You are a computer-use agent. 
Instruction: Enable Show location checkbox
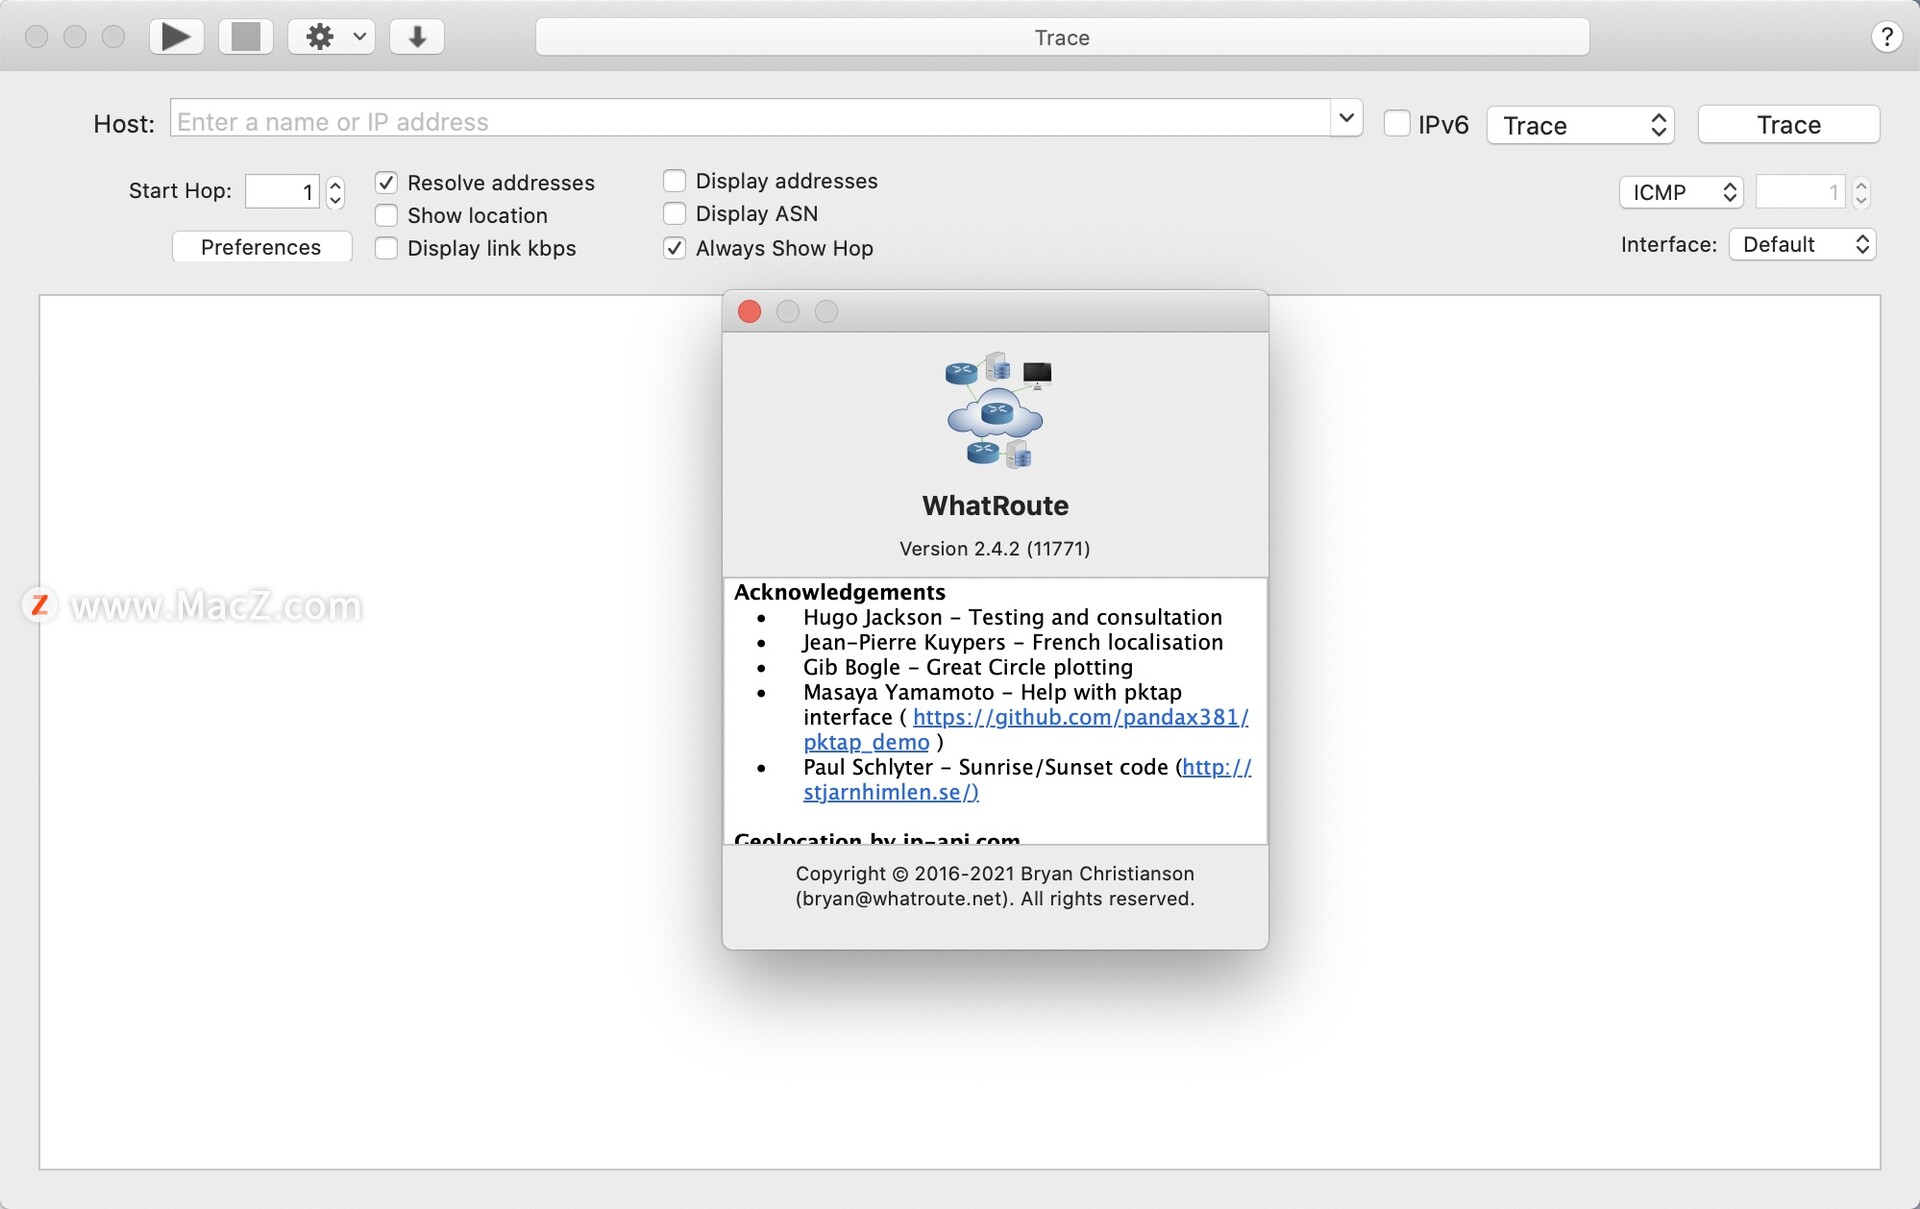pyautogui.click(x=386, y=216)
